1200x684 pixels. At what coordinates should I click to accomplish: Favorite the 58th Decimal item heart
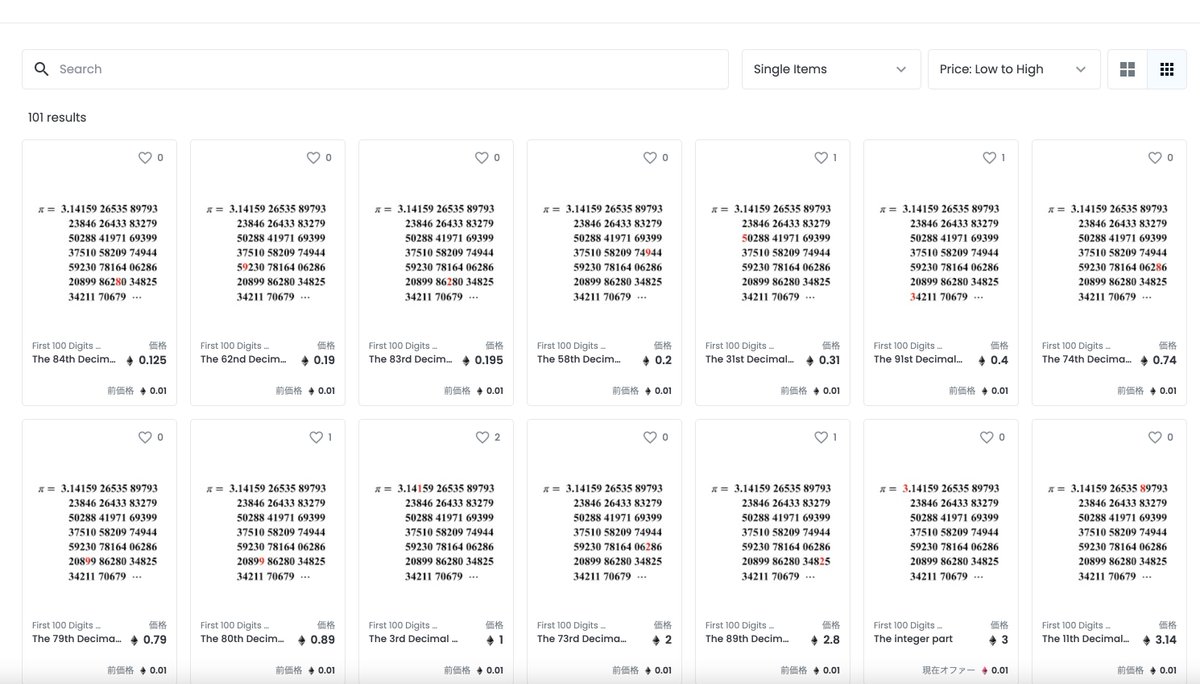pyautogui.click(x=650, y=158)
